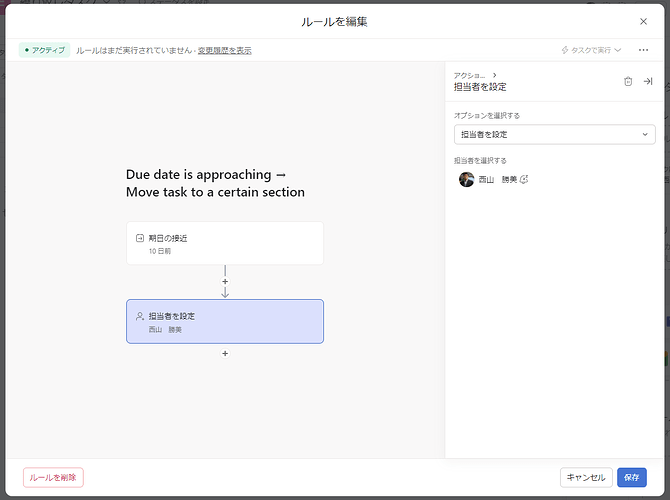670x500 pixels.
Task: Add an action with the bottom plus button
Action: click(225, 353)
